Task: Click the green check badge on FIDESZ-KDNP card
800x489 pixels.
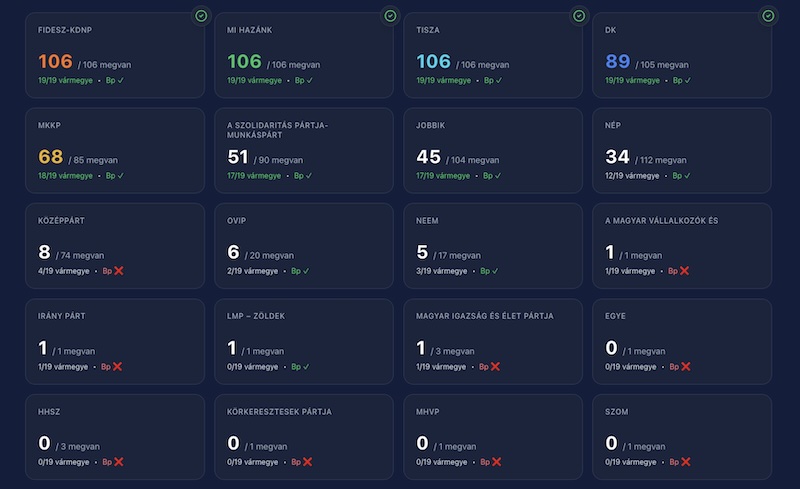Action: pos(201,16)
